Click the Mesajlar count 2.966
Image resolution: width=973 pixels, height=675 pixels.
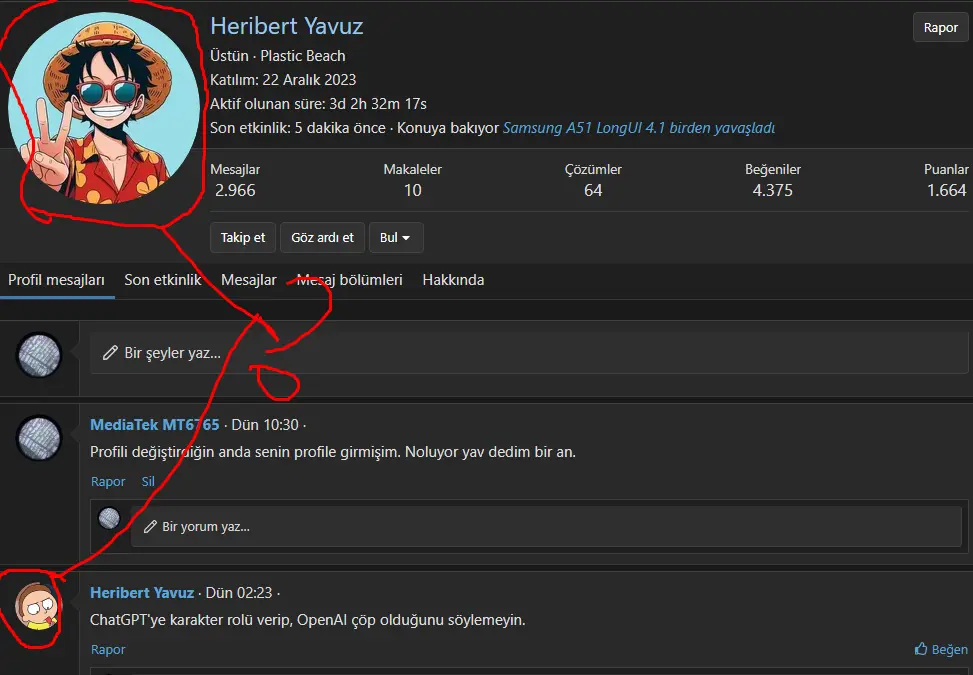(235, 190)
